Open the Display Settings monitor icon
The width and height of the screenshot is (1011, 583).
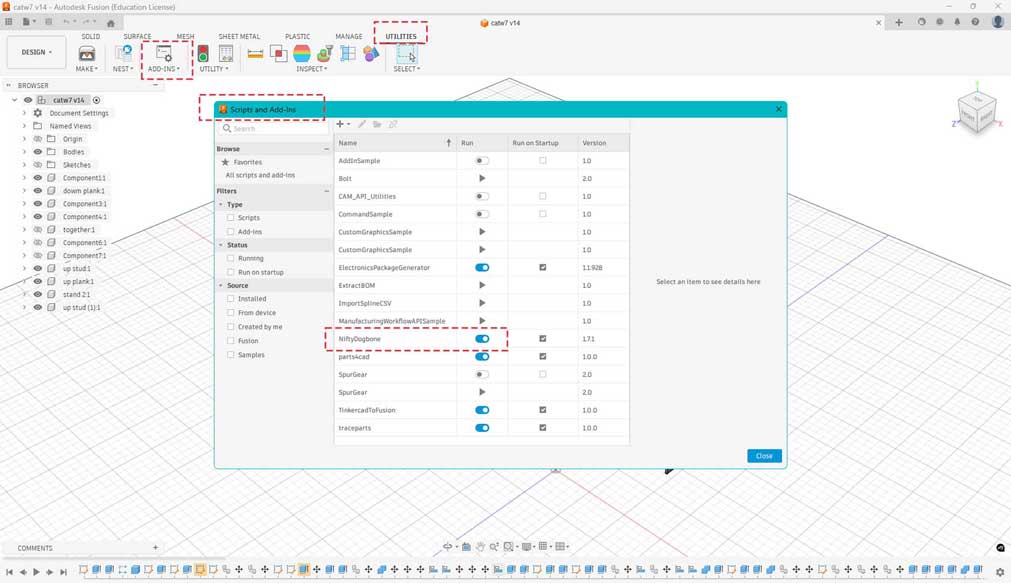pyautogui.click(x=526, y=546)
